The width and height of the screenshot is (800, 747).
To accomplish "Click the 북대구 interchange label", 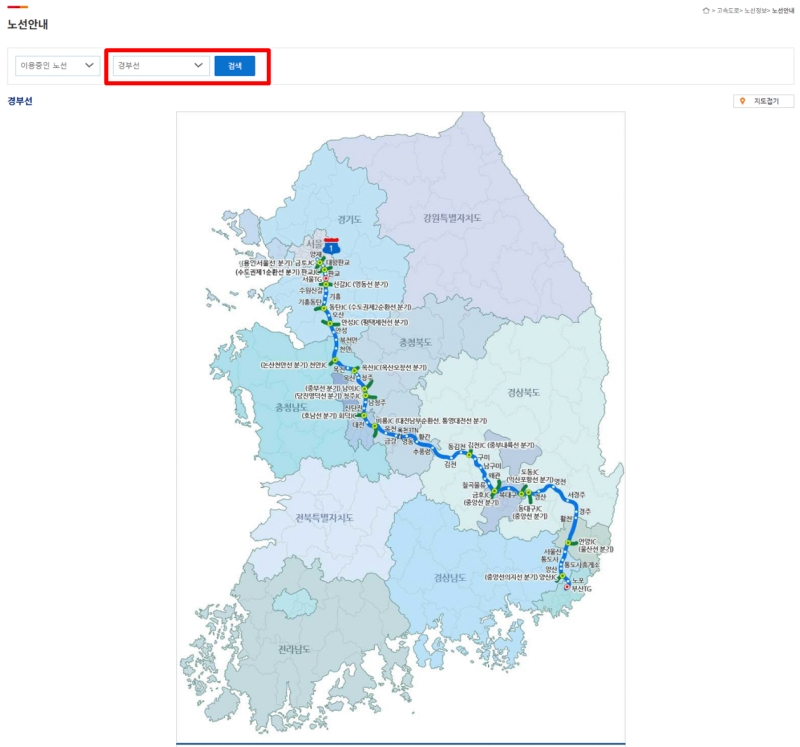I will click(508, 495).
